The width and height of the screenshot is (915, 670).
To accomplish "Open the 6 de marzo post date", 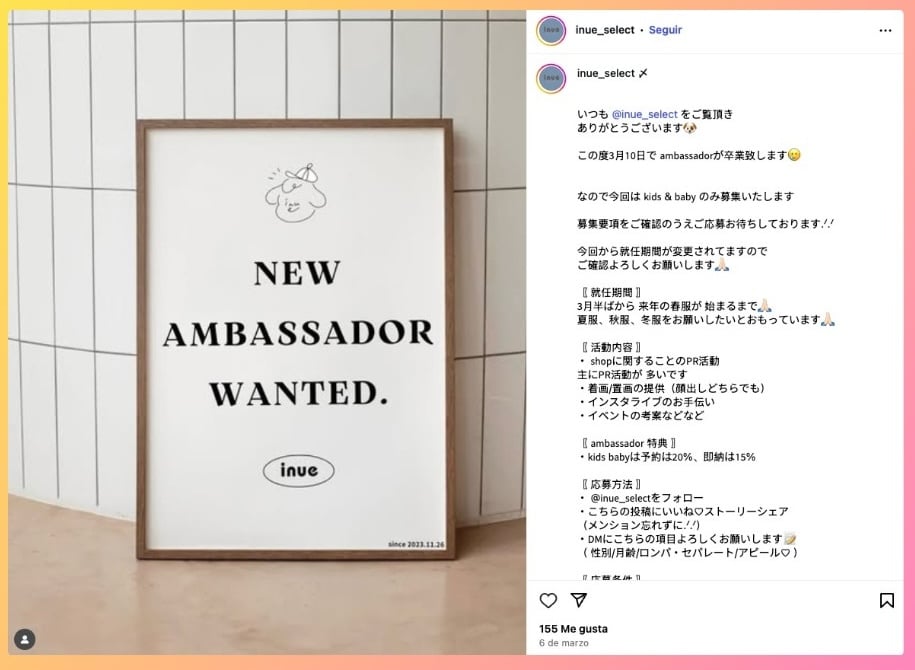I will [x=564, y=643].
